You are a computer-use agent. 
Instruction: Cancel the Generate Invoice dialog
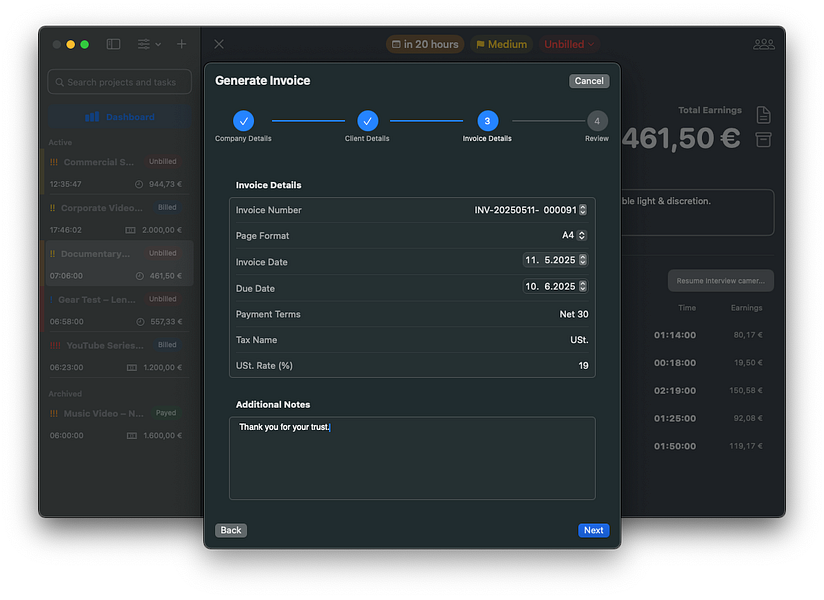(589, 81)
